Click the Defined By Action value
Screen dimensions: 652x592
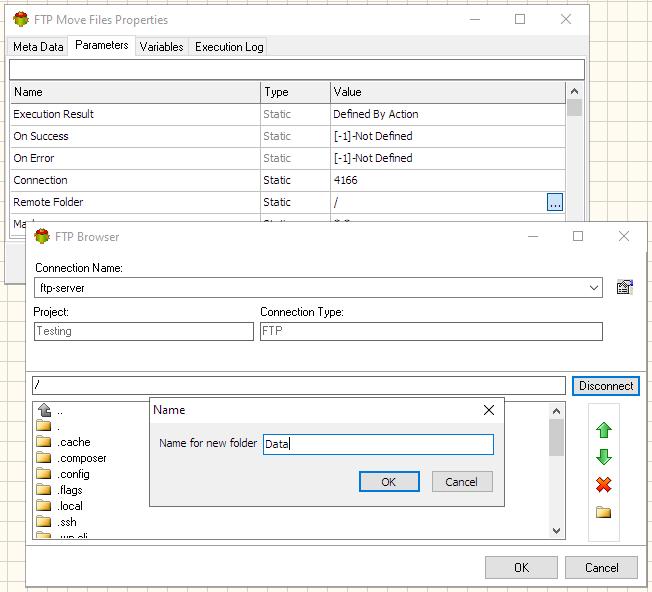point(376,114)
